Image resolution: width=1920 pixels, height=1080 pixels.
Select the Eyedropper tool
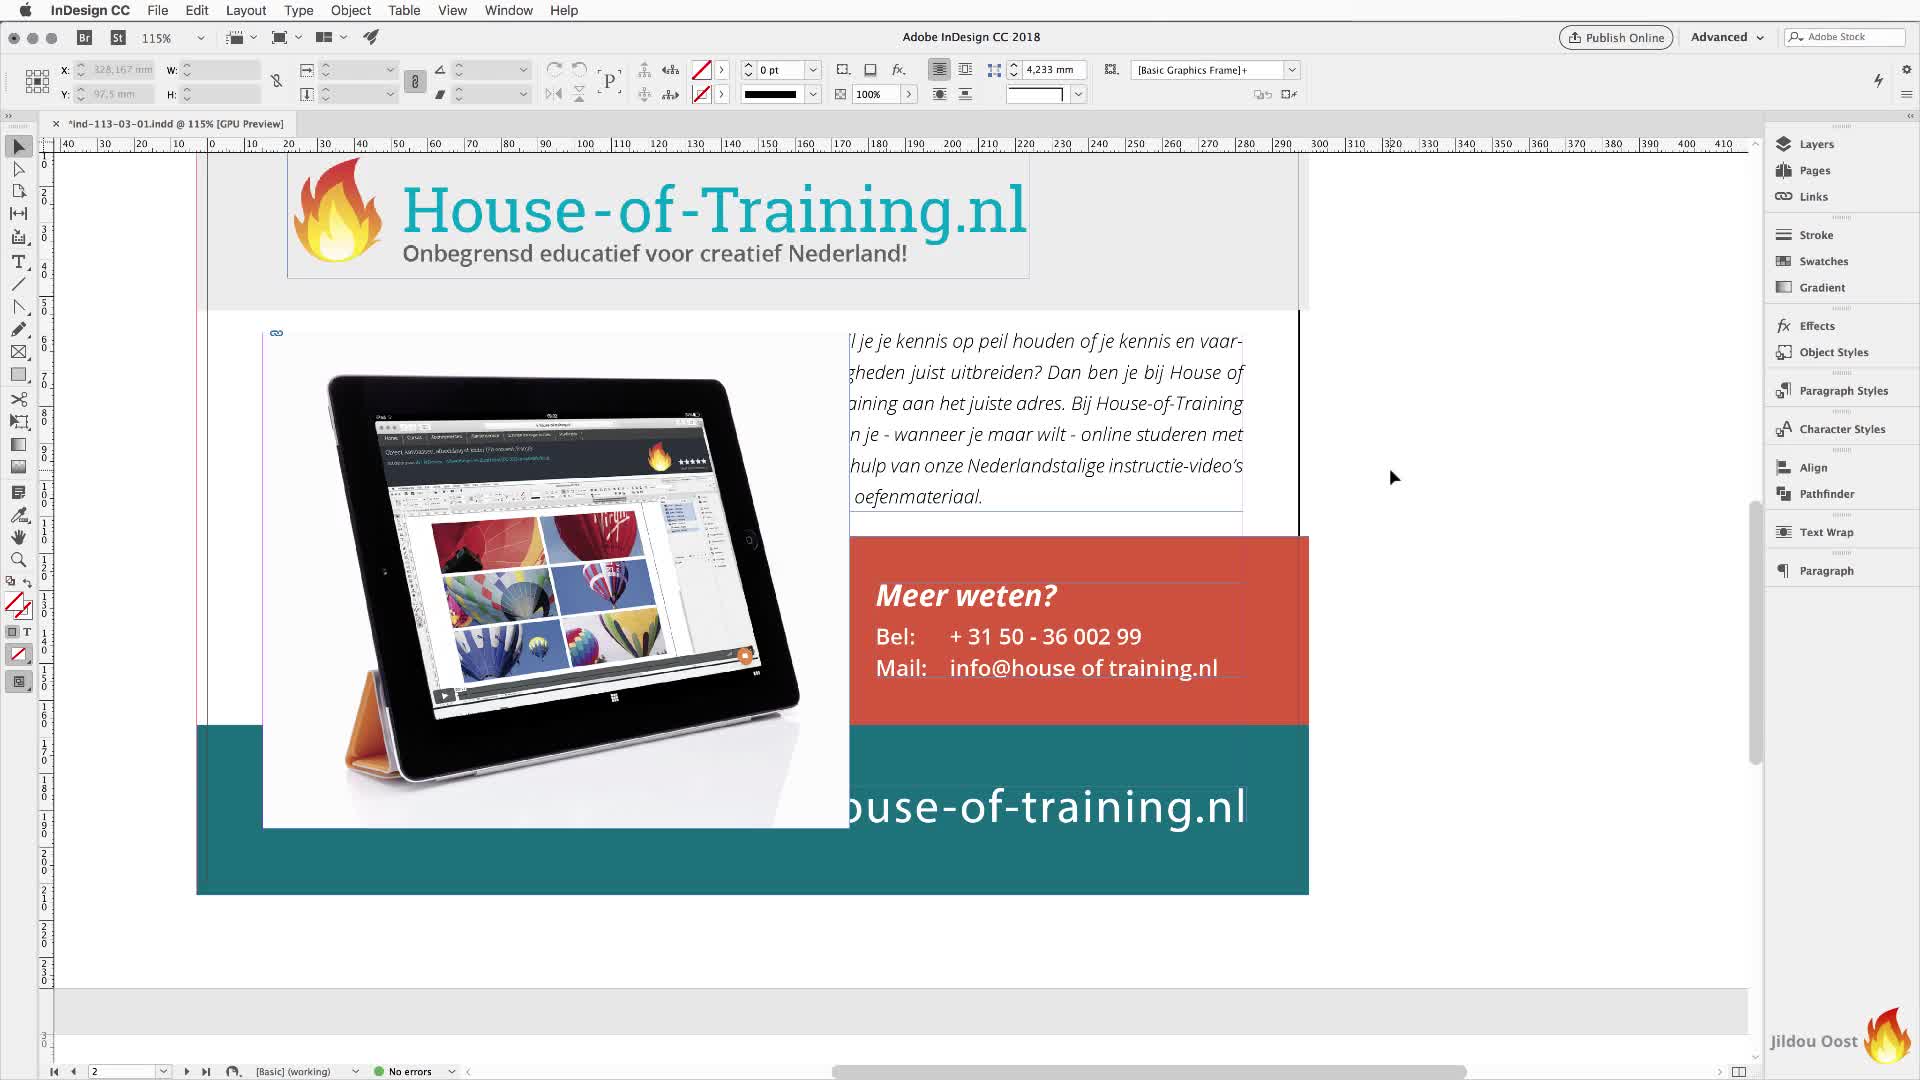(18, 515)
